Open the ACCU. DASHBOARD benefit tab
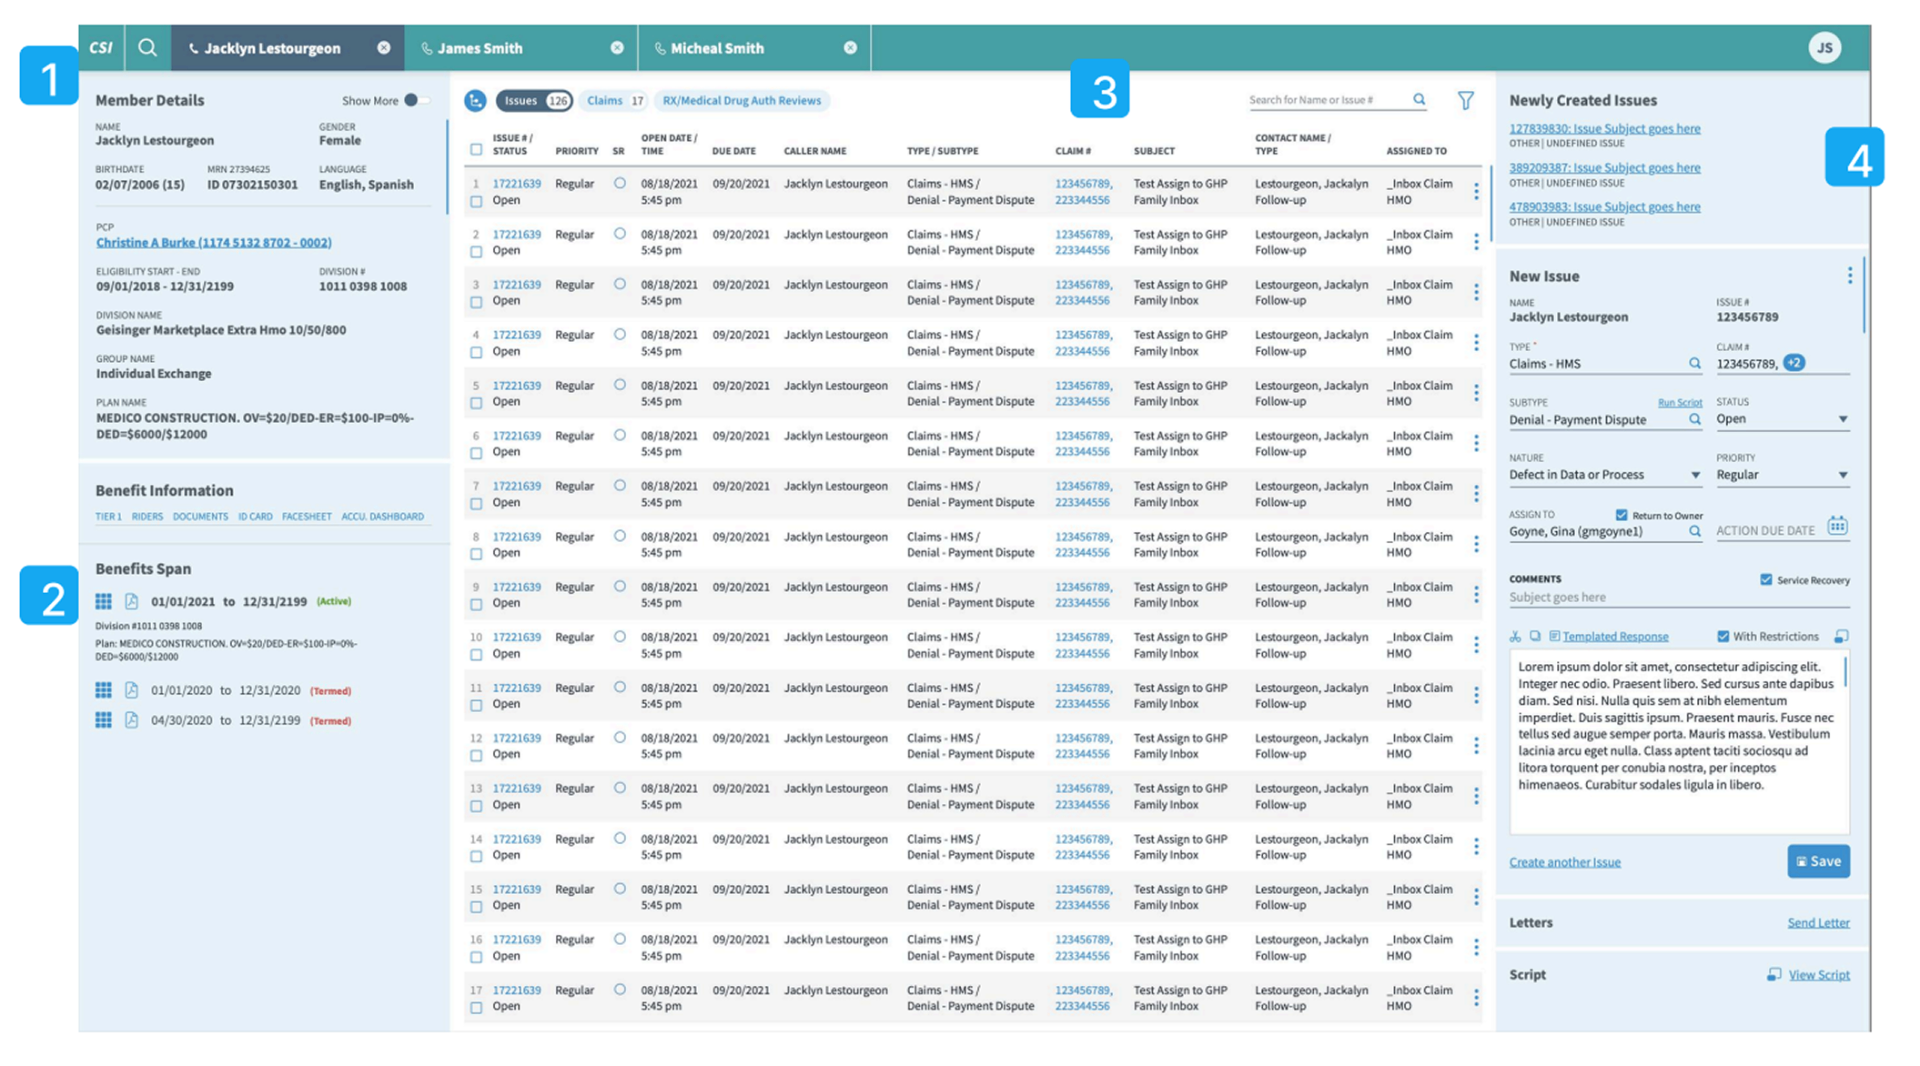Screen dimensions: 1920x1066 pos(382,516)
